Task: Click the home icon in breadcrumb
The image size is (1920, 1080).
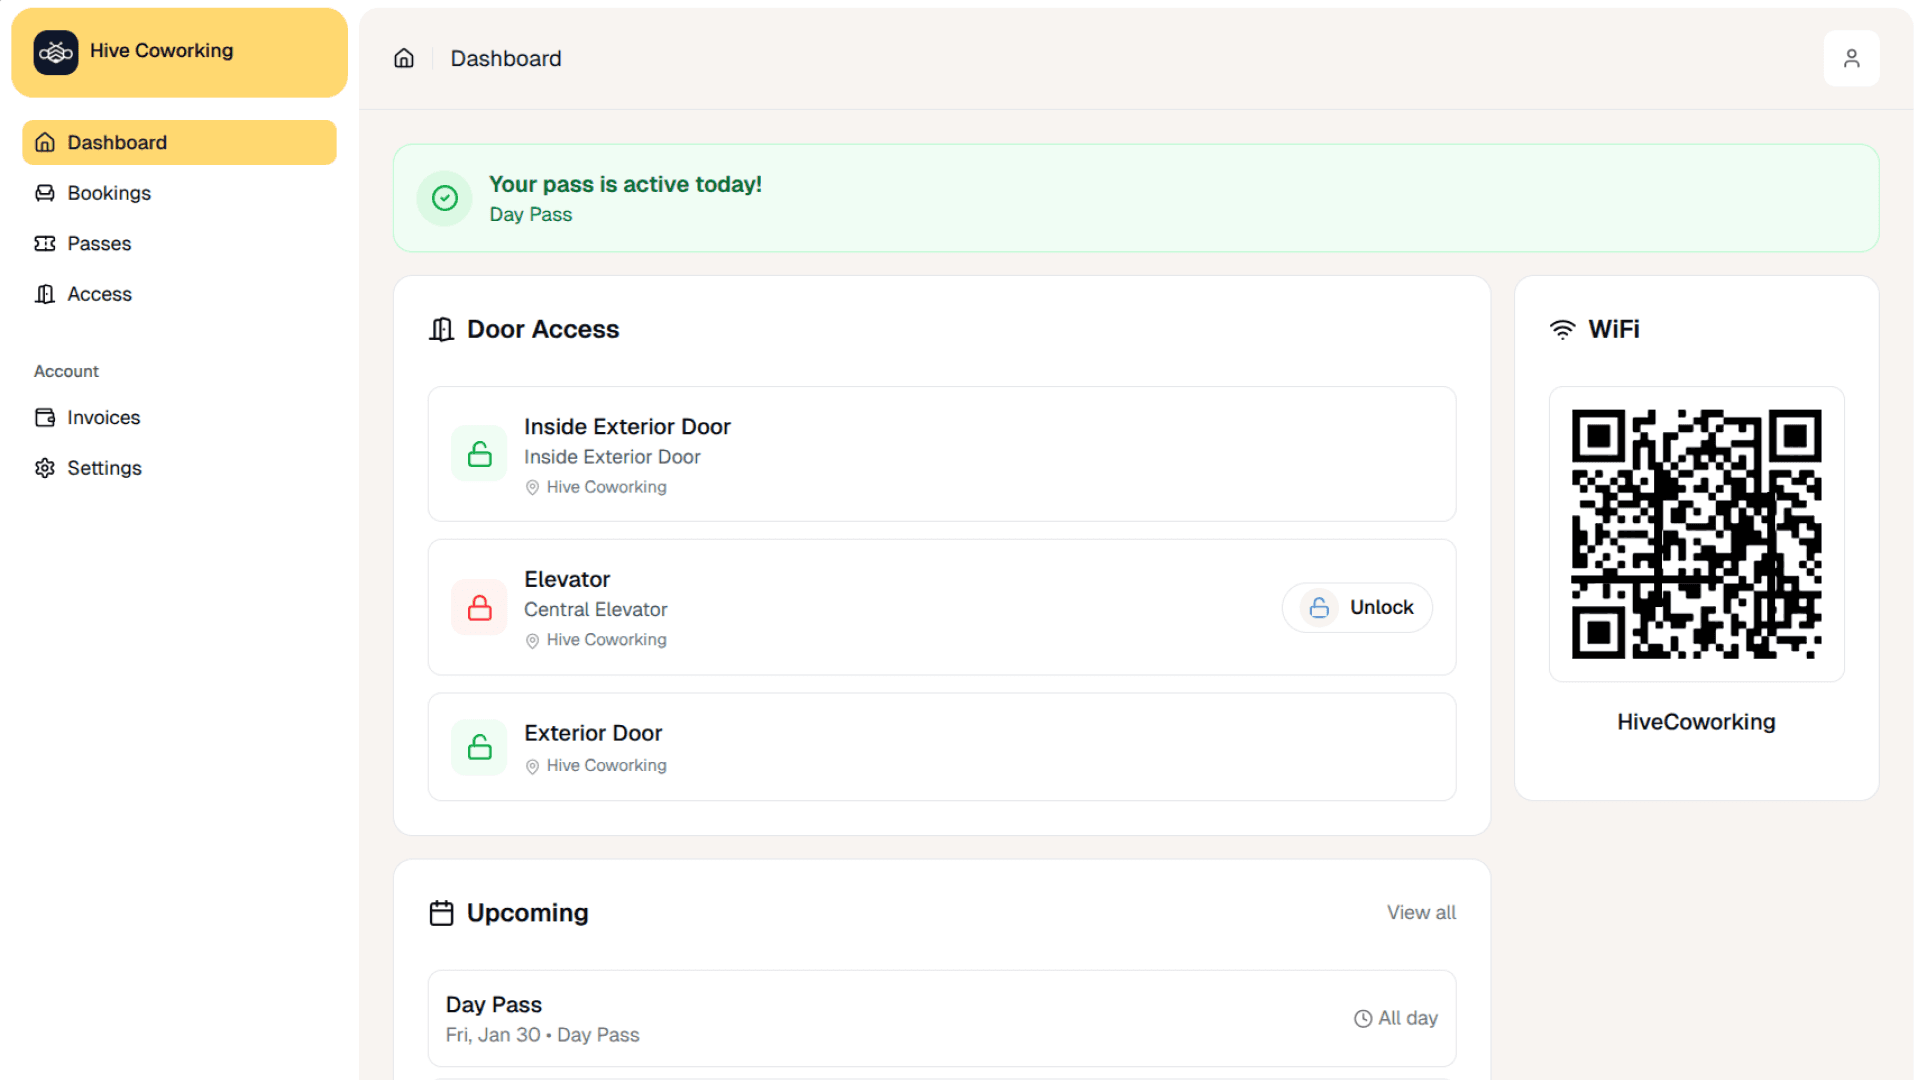Action: tap(404, 59)
